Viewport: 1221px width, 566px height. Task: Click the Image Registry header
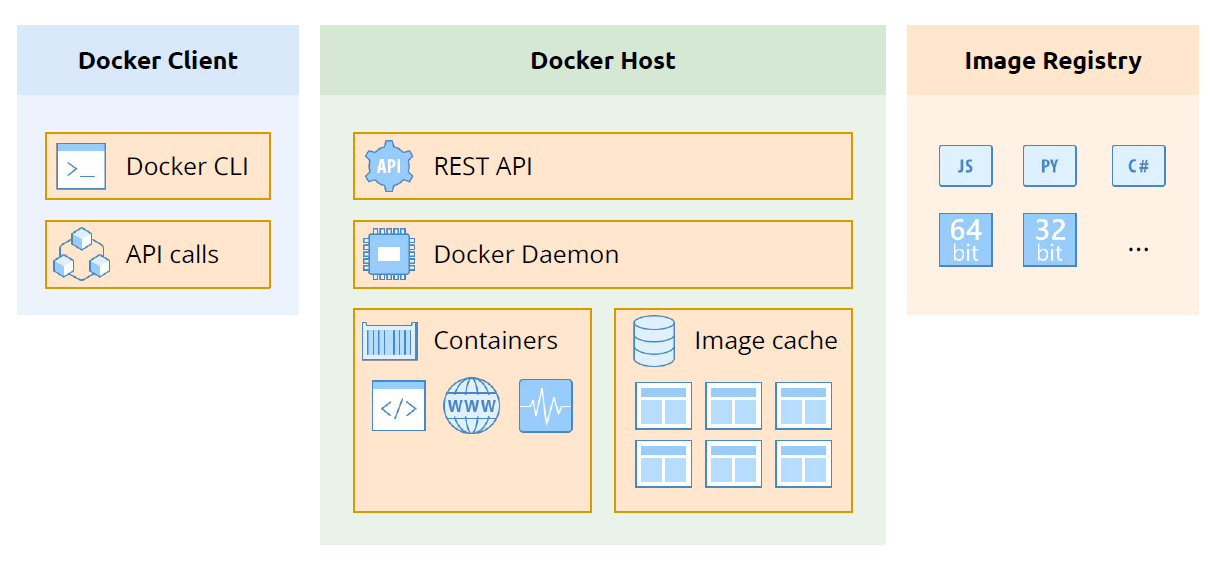point(1052,61)
